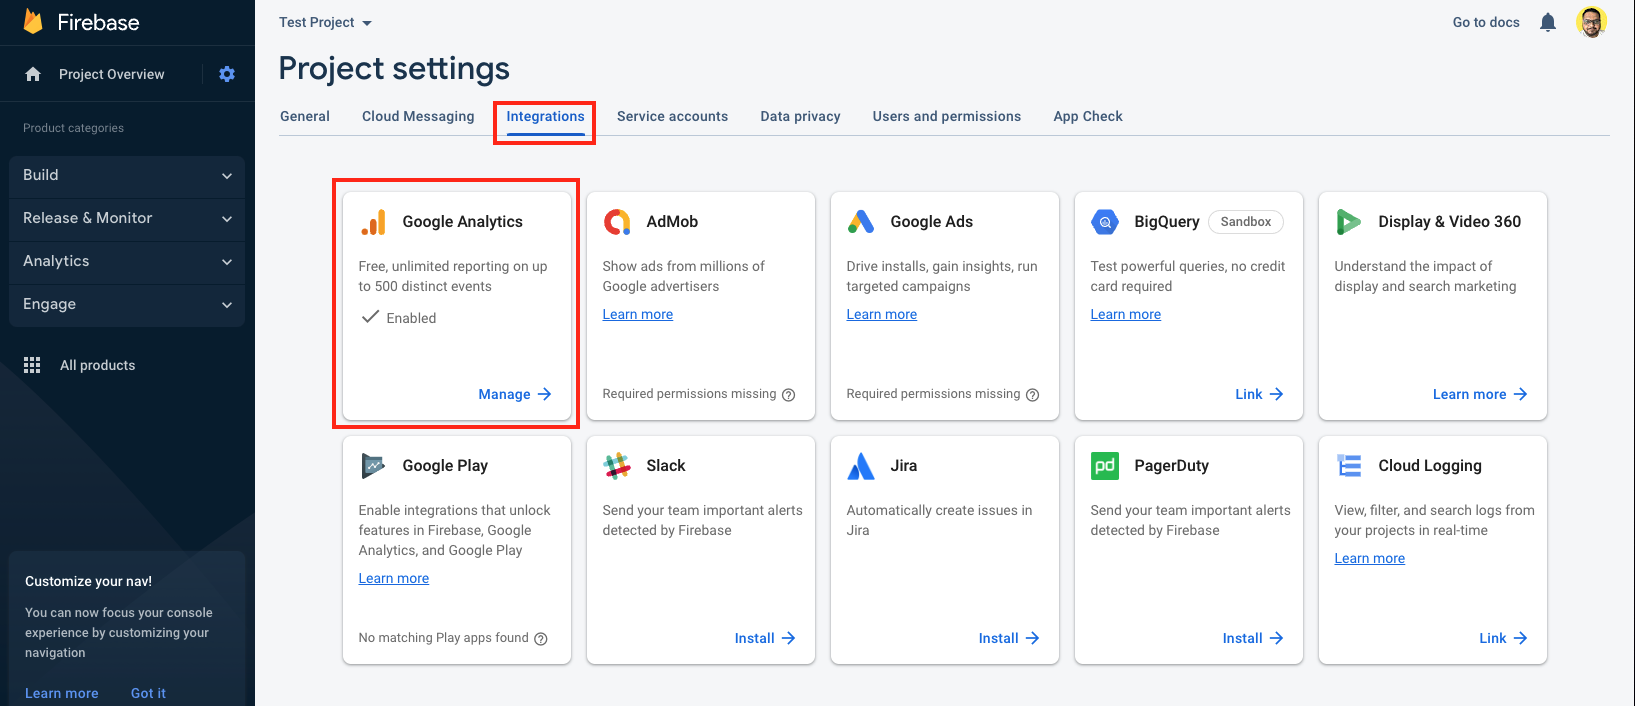This screenshot has width=1635, height=706.
Task: Click the Project Overview home icon
Action: [x=33, y=74]
